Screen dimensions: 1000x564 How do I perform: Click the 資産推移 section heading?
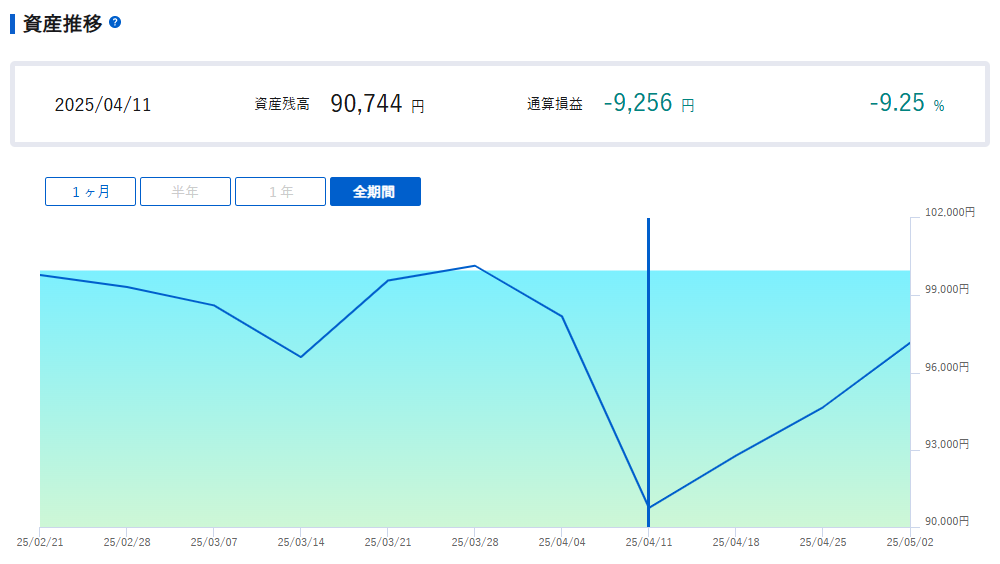coord(62,24)
